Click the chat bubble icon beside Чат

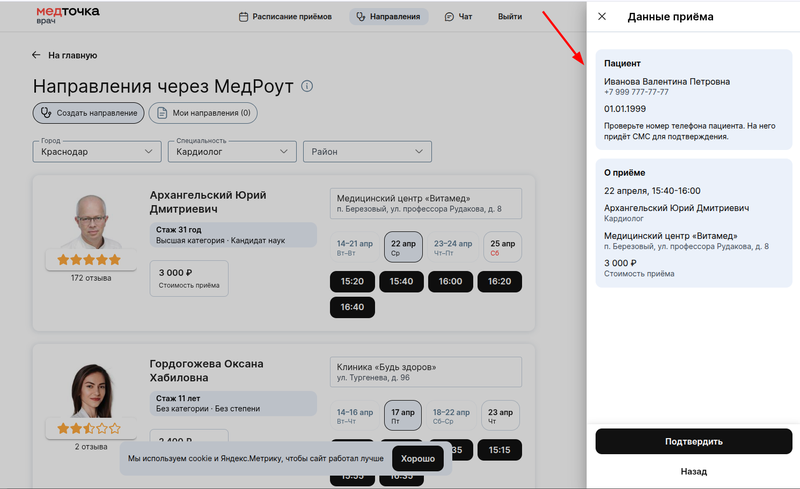(x=449, y=17)
